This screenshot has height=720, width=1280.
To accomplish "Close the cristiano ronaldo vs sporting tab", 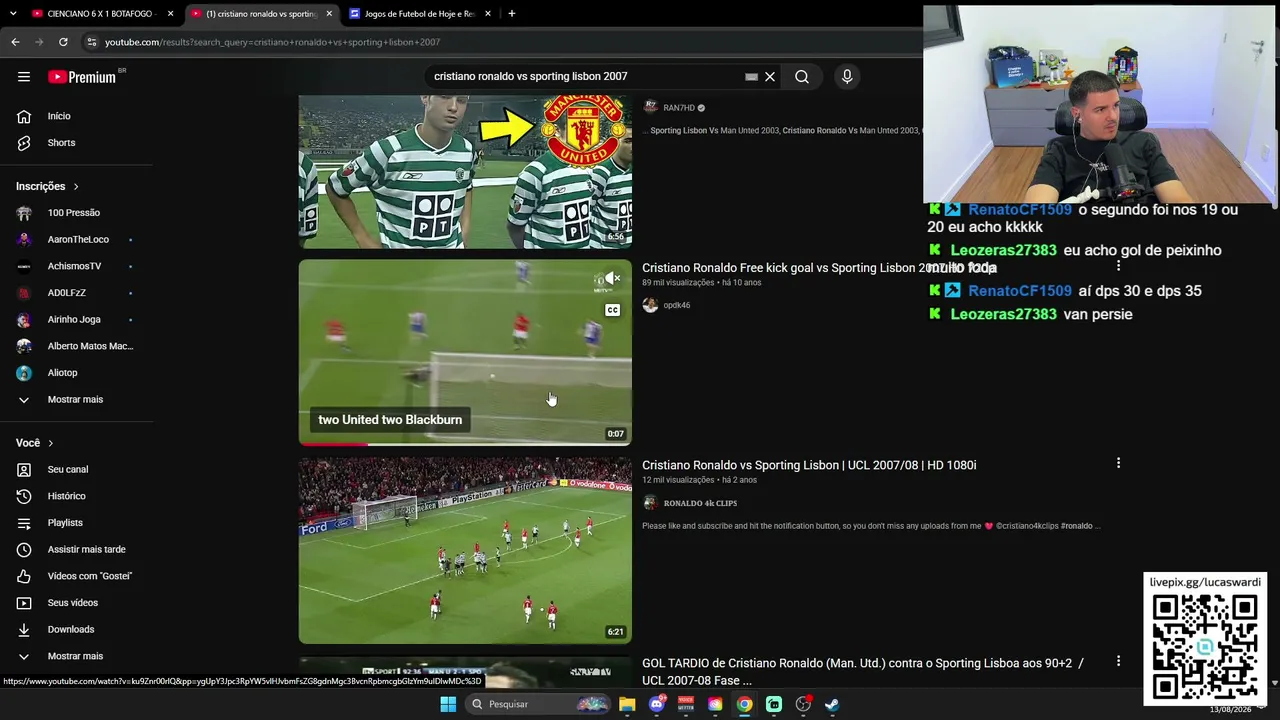I will pyautogui.click(x=329, y=14).
